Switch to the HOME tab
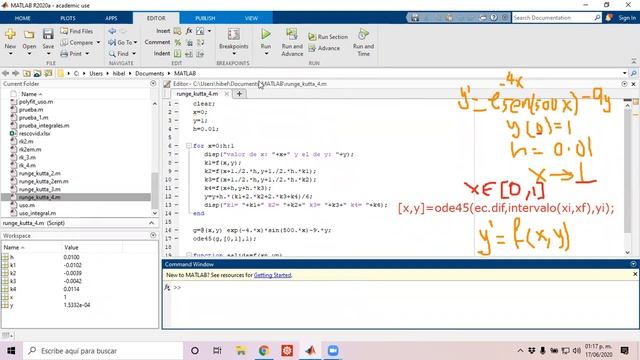This screenshot has height=360, width=640. [22, 18]
